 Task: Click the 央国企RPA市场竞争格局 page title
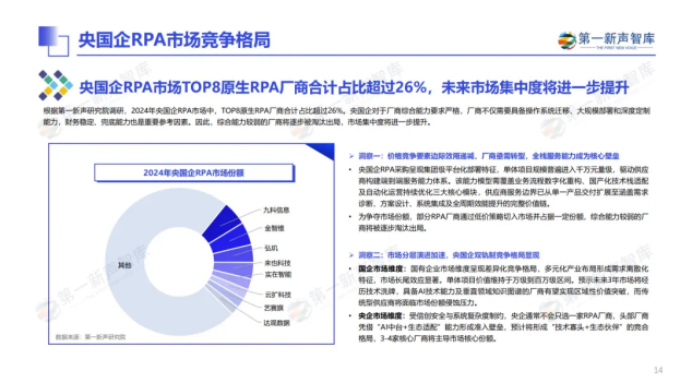coord(174,40)
